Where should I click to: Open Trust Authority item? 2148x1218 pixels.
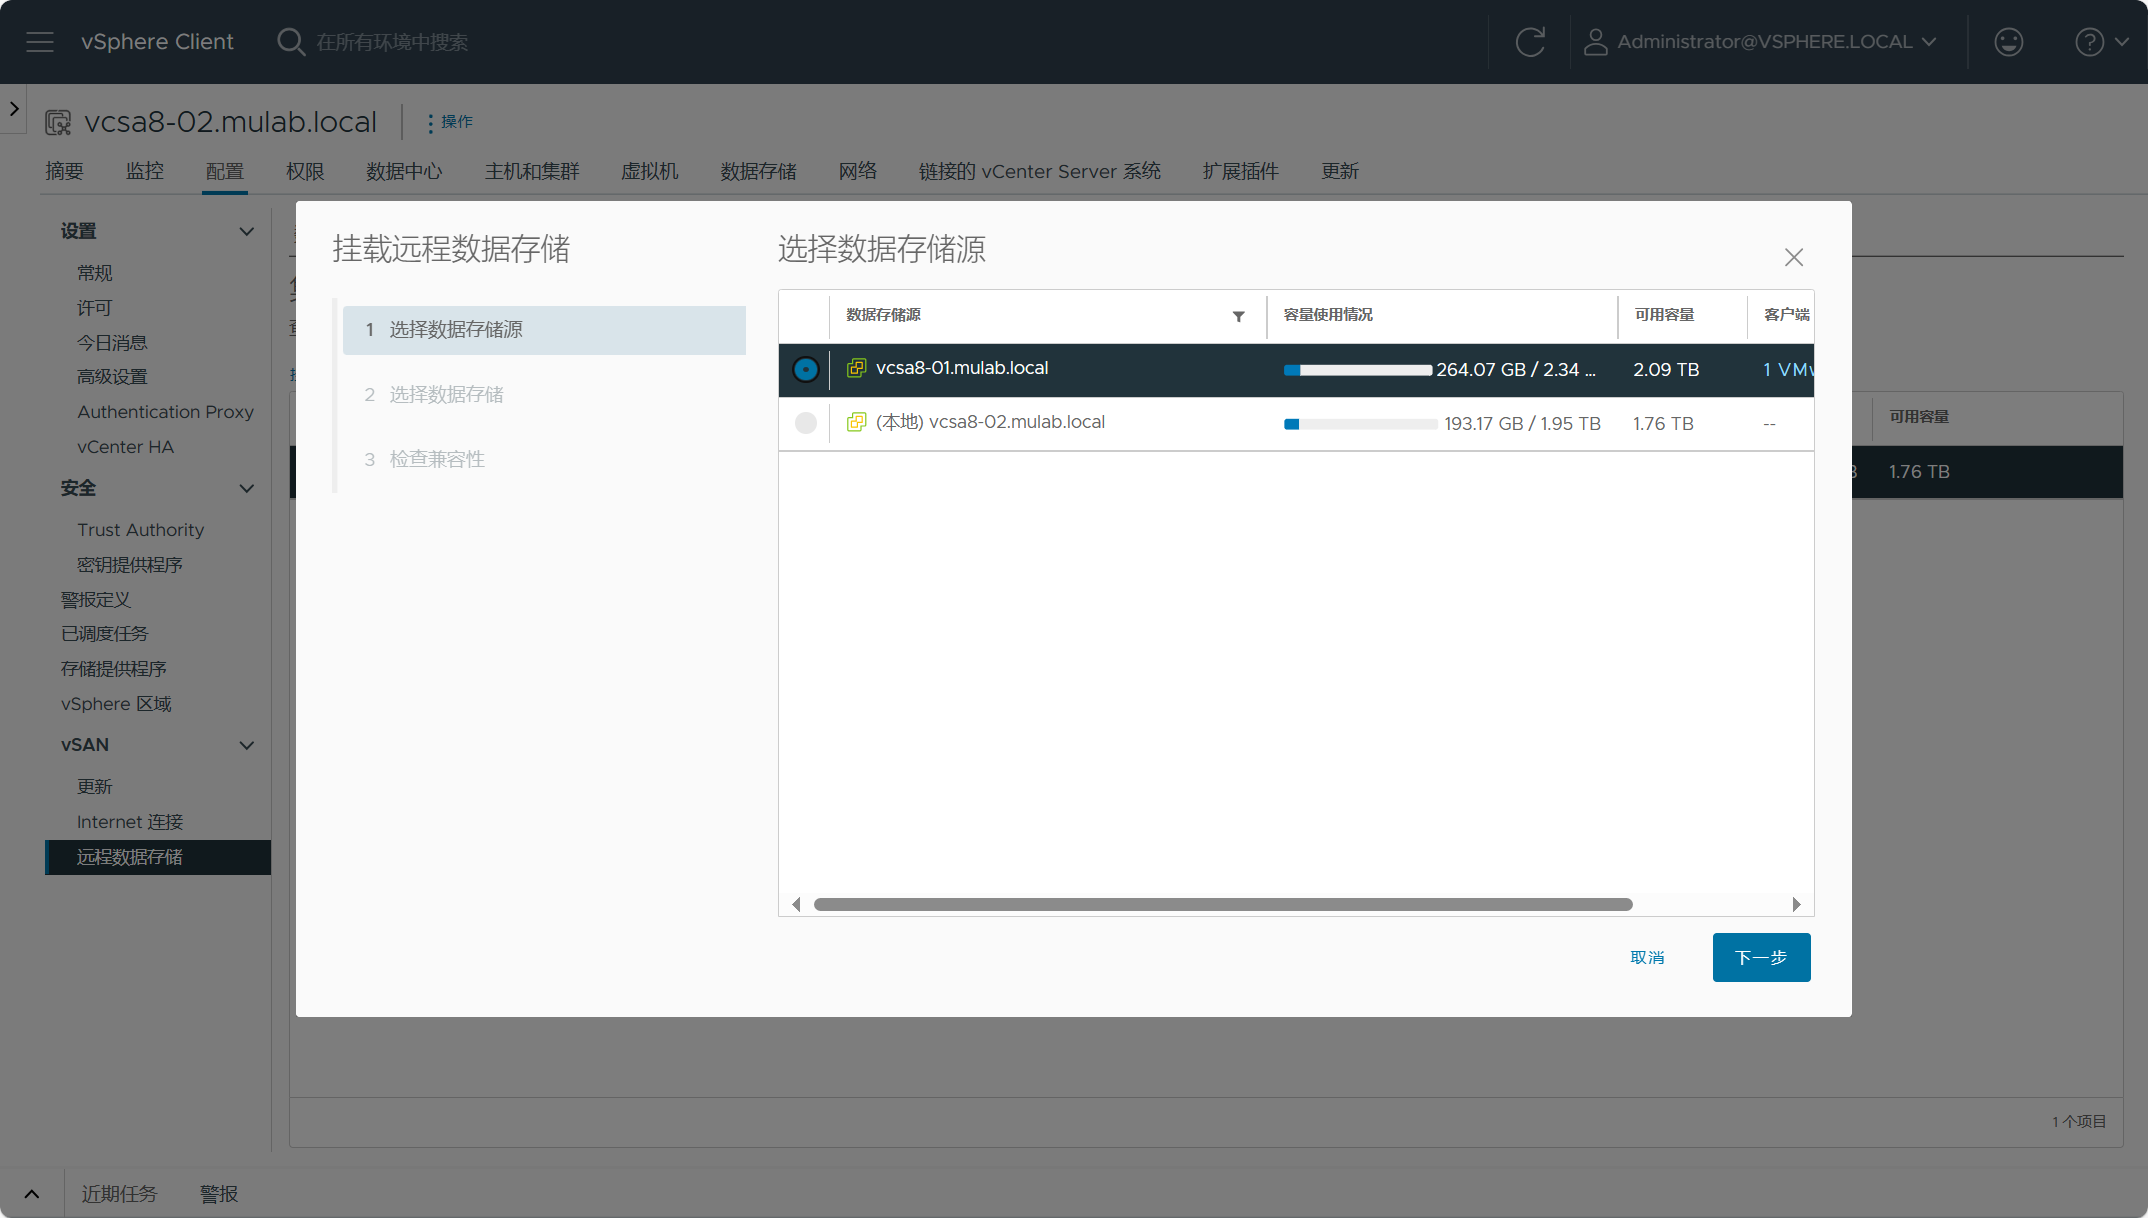tap(140, 530)
